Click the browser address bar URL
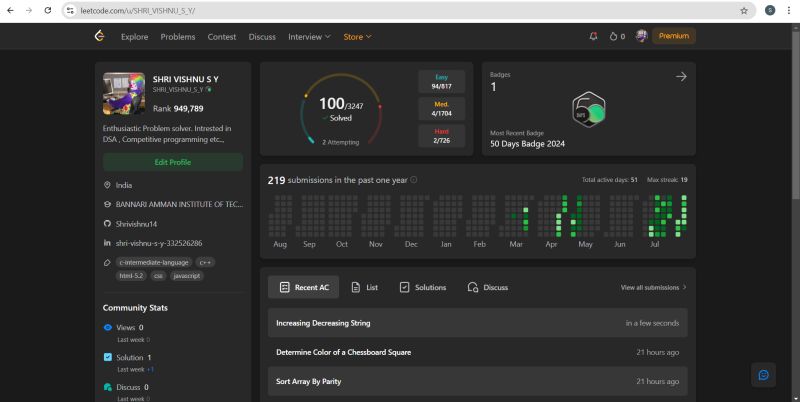 [x=138, y=10]
